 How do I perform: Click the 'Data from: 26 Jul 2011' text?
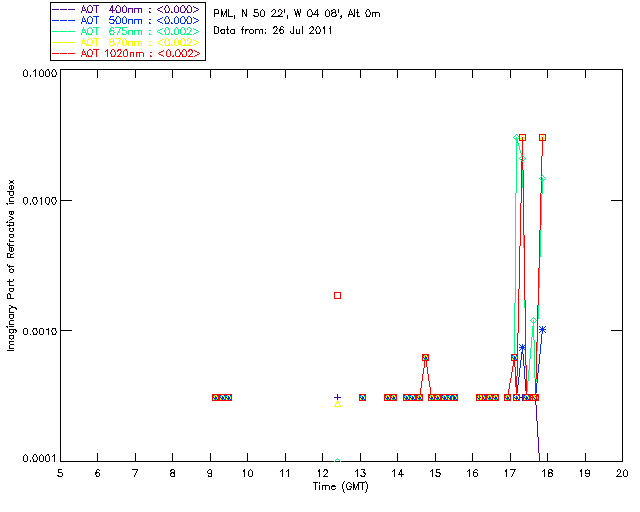273,31
